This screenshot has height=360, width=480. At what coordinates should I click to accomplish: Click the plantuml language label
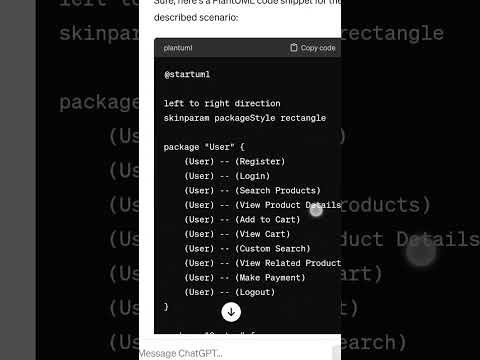tap(178, 48)
